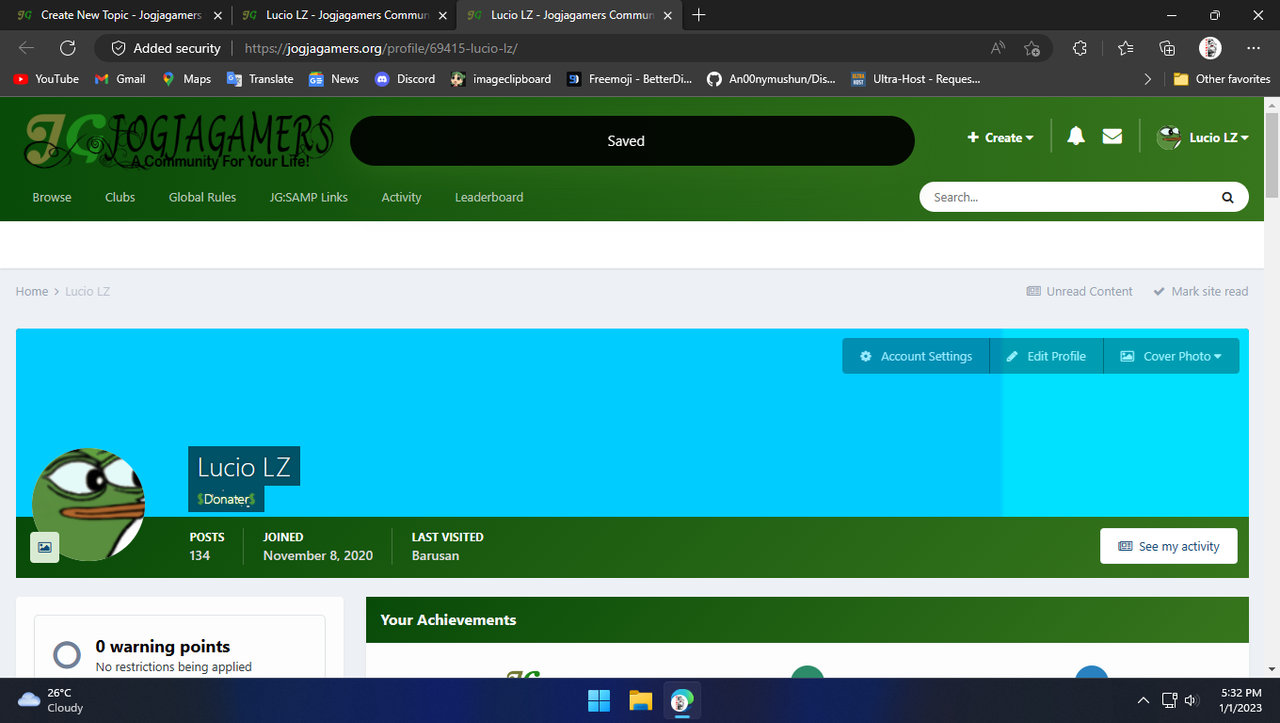The height and width of the screenshot is (723, 1280).
Task: Open the Clubs menu item
Action: click(x=120, y=197)
